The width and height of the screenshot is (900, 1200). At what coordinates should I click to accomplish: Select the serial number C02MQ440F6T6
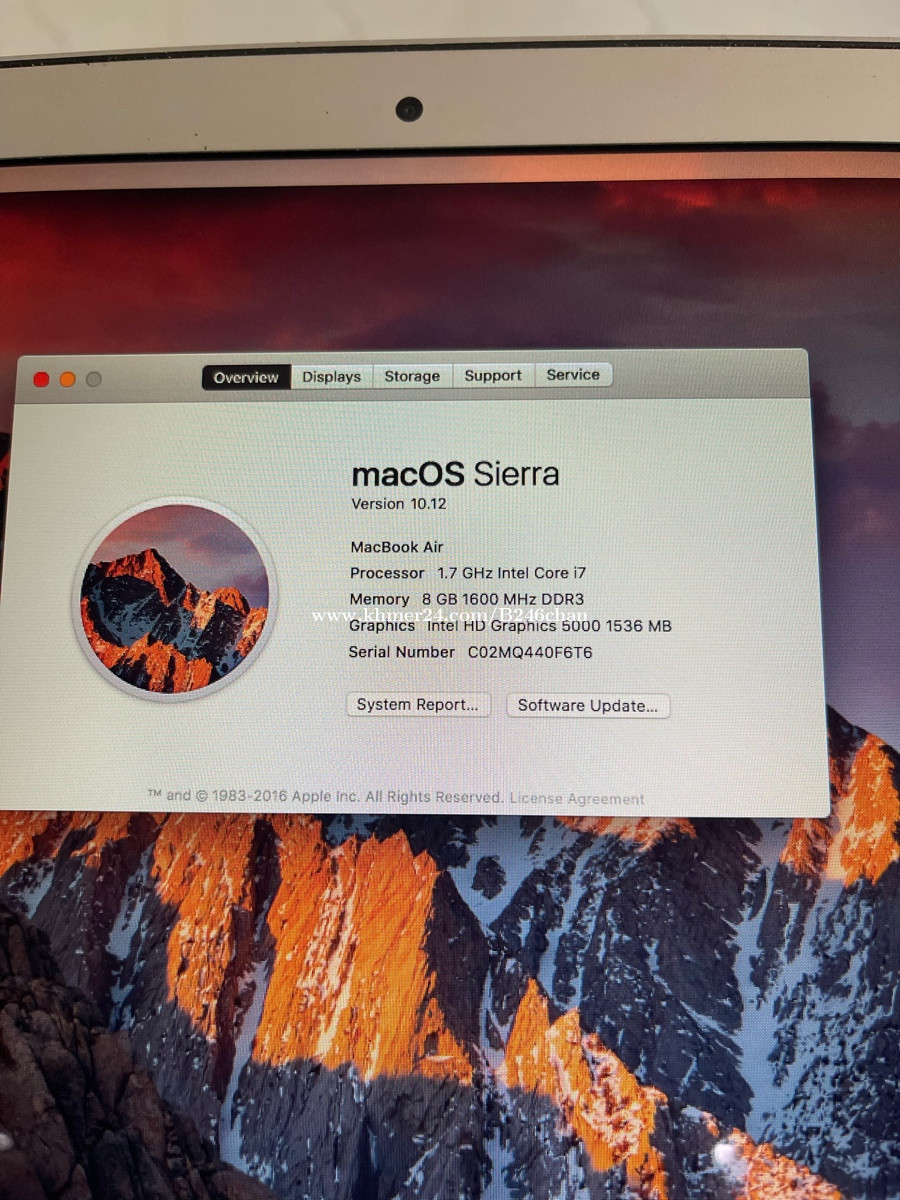[530, 652]
